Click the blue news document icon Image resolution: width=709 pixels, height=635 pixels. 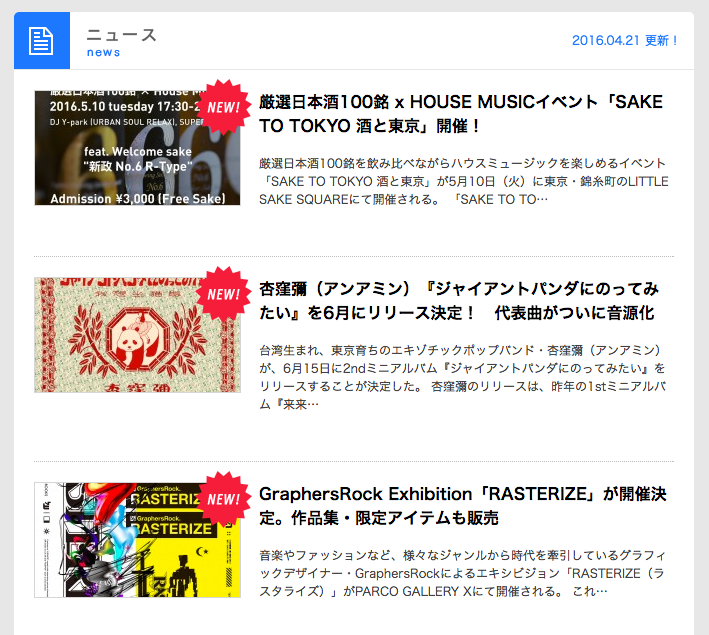(42, 41)
